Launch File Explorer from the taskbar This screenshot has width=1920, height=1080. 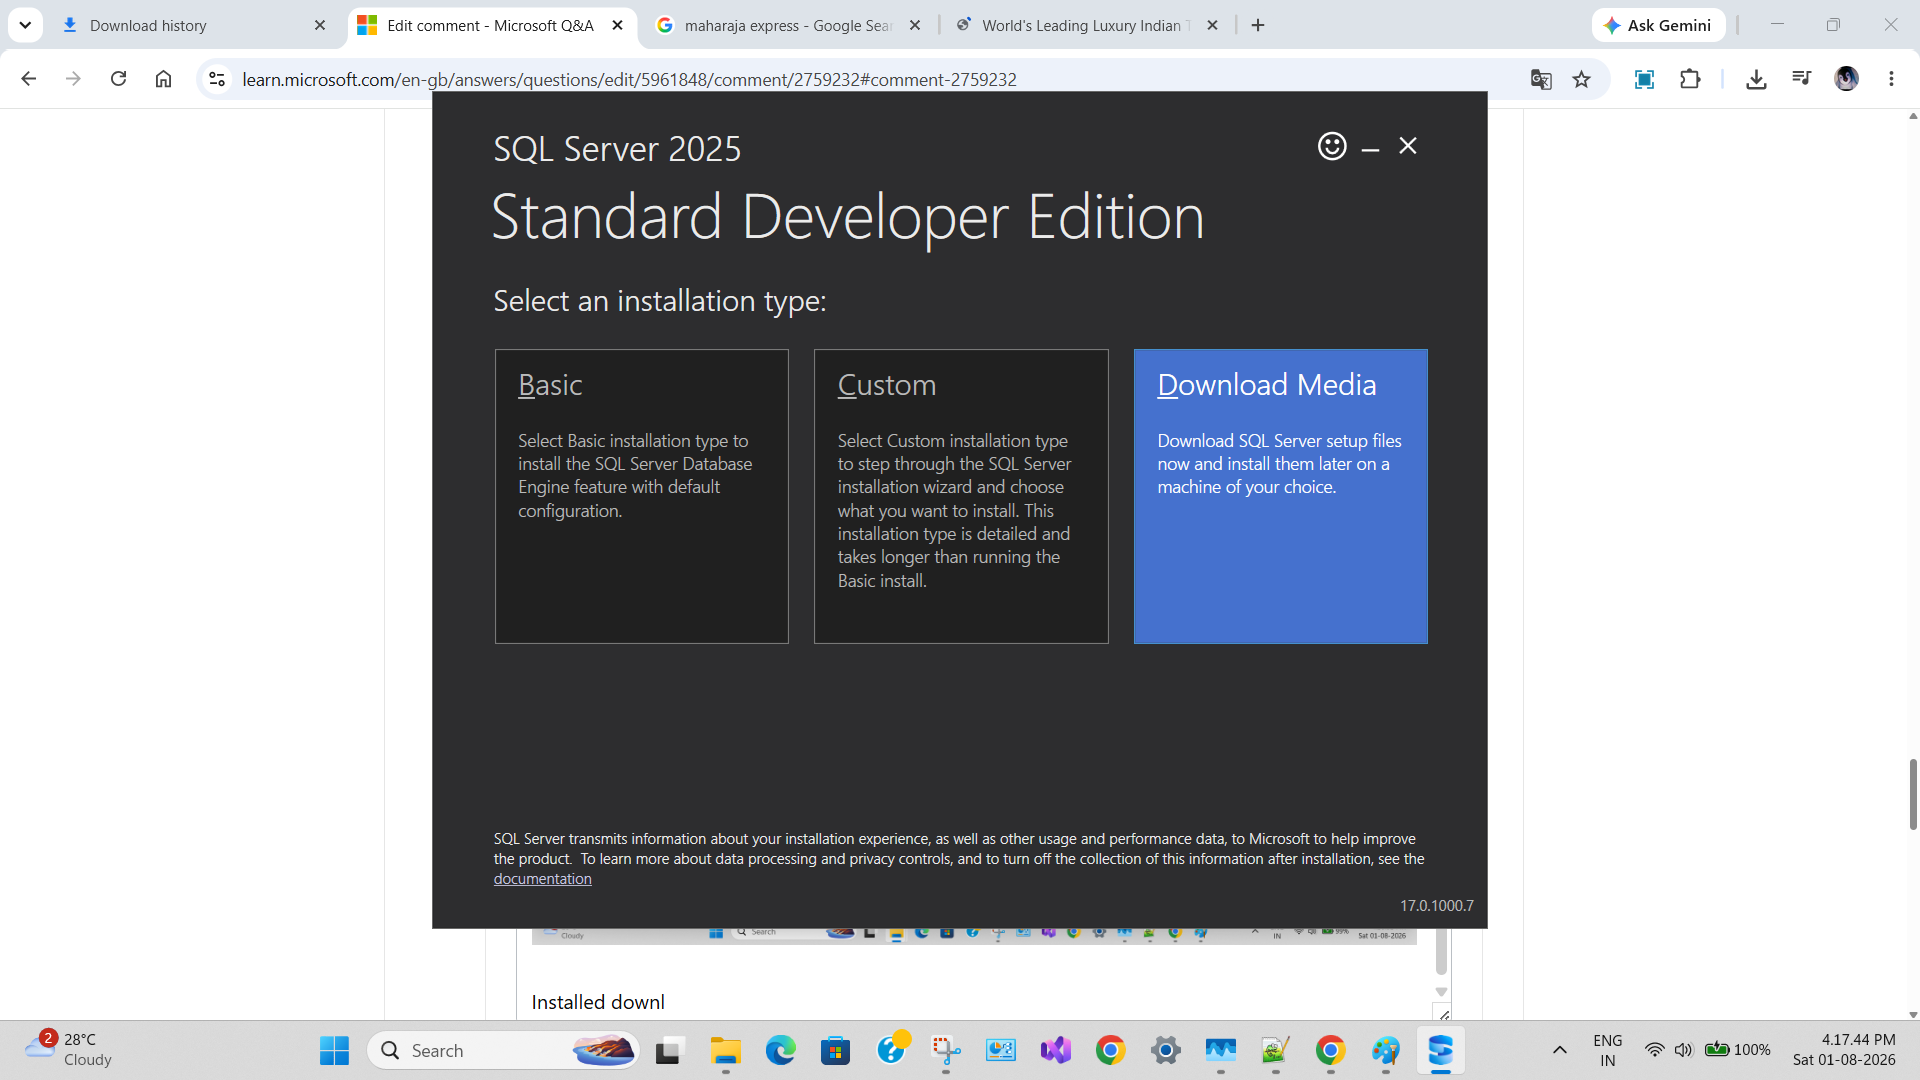(x=725, y=1050)
